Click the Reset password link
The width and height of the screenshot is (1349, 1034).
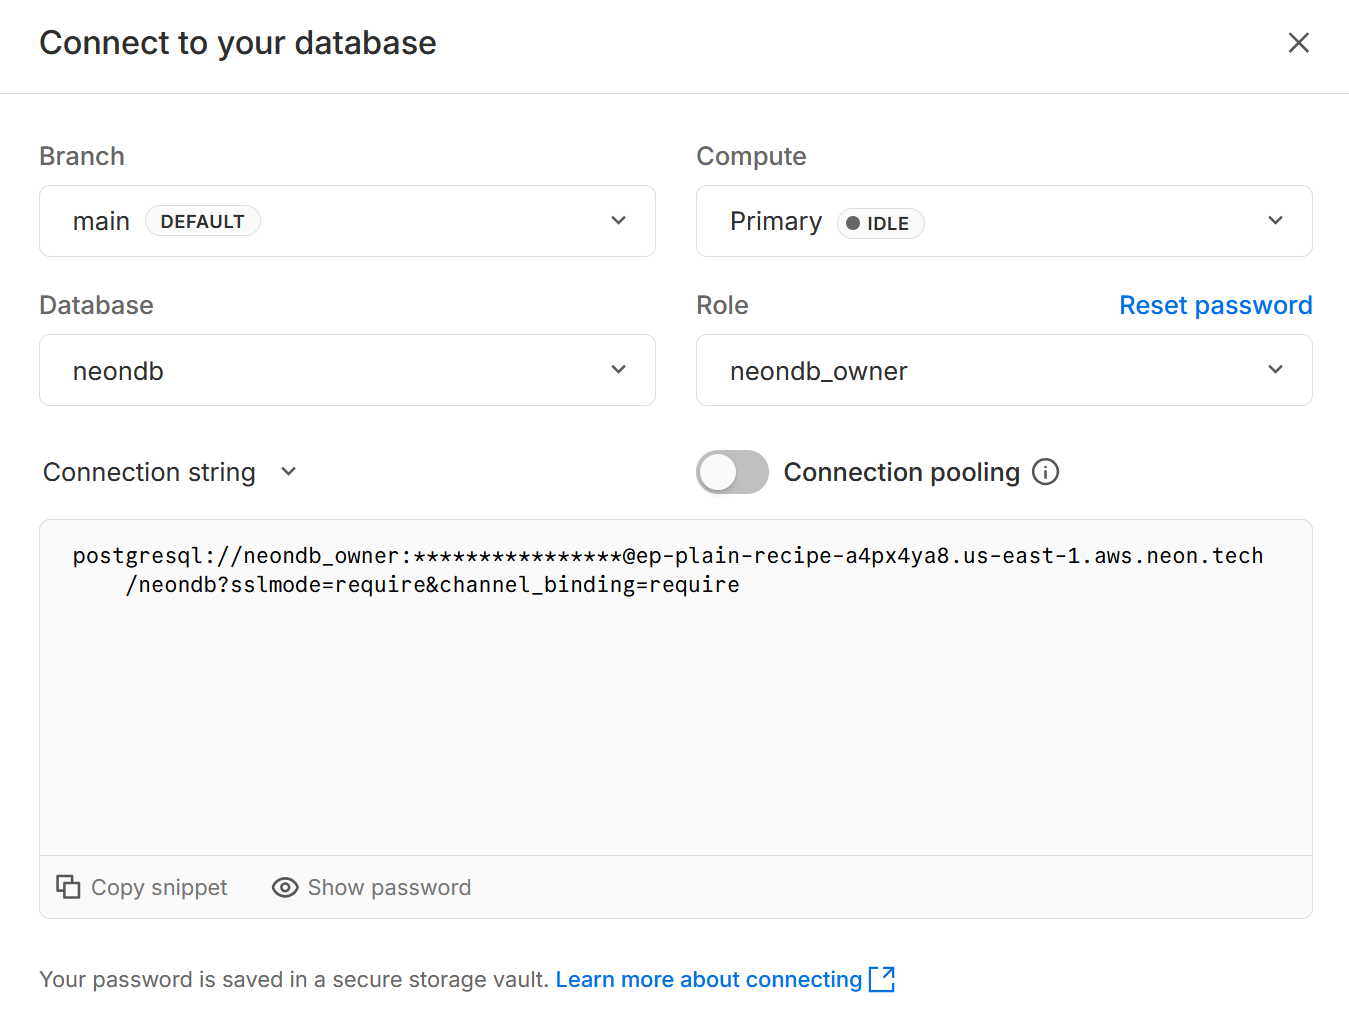click(1215, 305)
